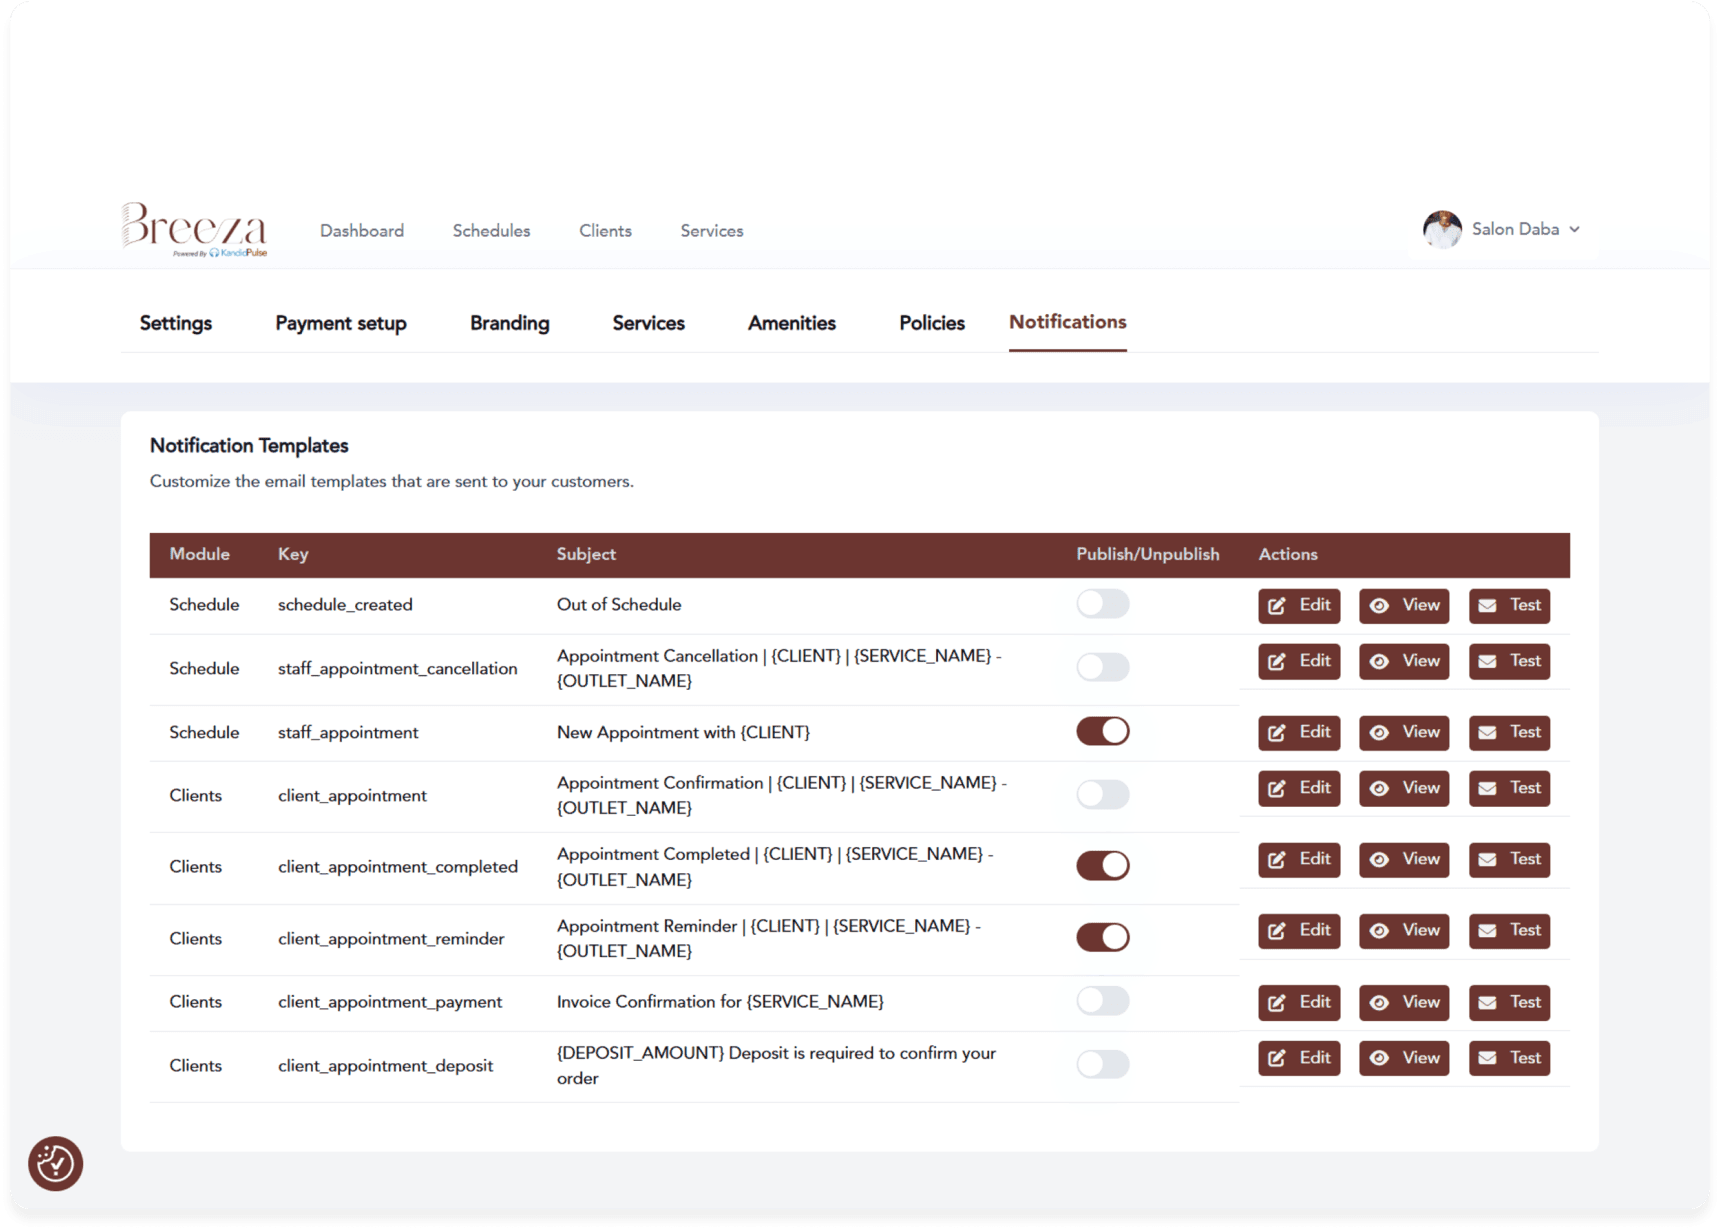Publish the Invoice Confirmation notification
Image resolution: width=1720 pixels, height=1229 pixels.
click(1103, 1001)
